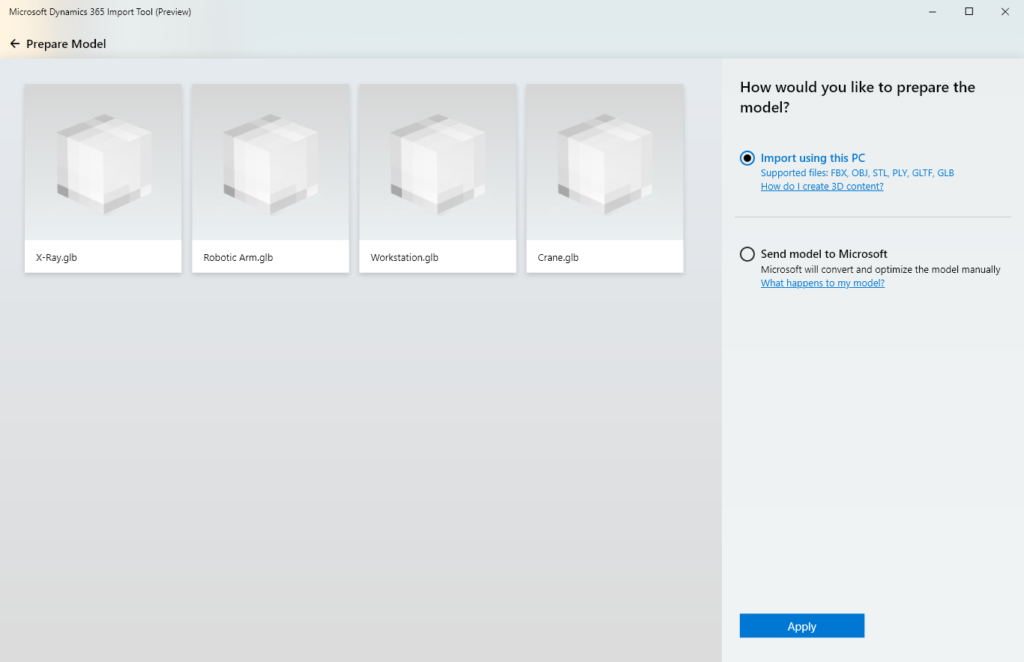Select the X-Ray.glb model thumbnail
Screen dimensions: 1024x662
click(102, 178)
